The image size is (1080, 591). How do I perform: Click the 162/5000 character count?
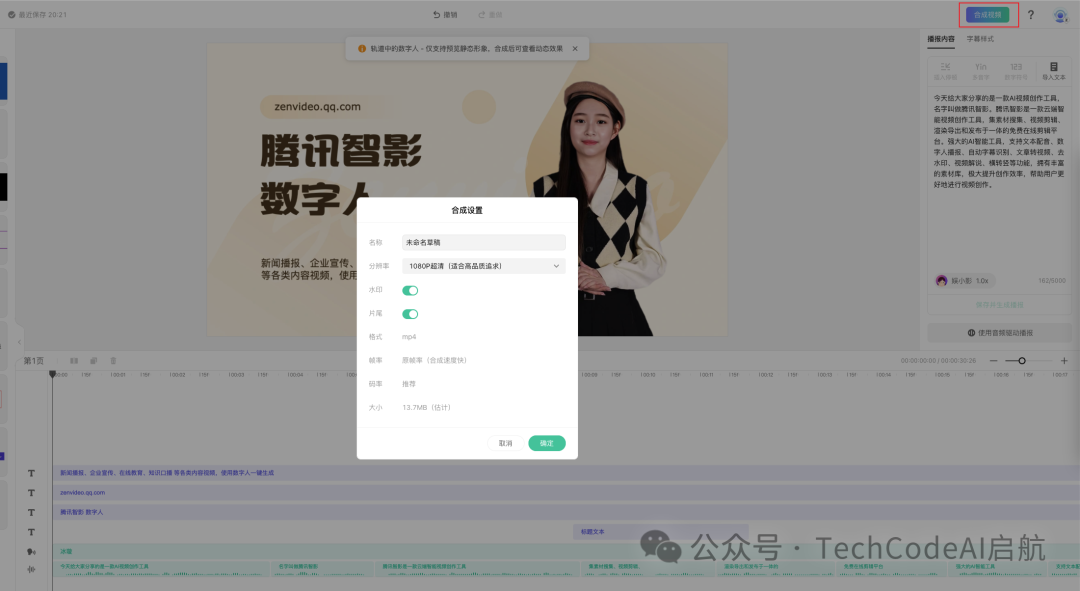click(1052, 280)
